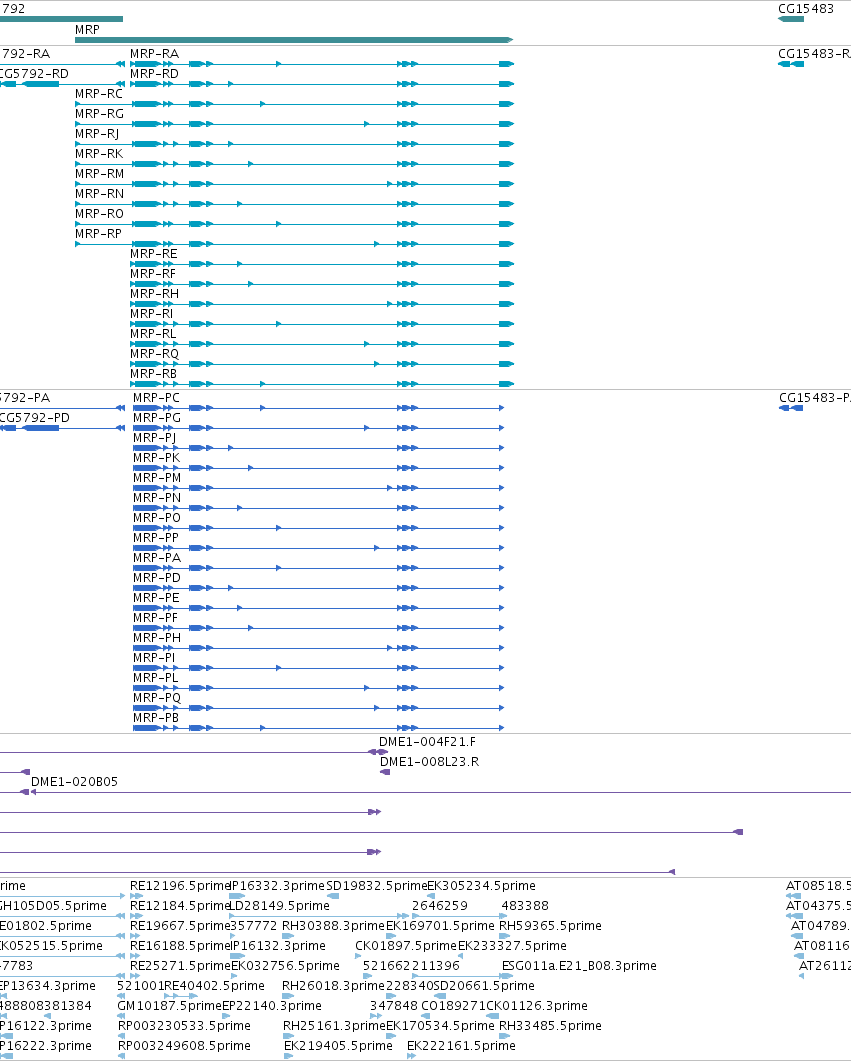Open transcript MRP-RA
The image size is (851, 1061).
click(x=154, y=53)
